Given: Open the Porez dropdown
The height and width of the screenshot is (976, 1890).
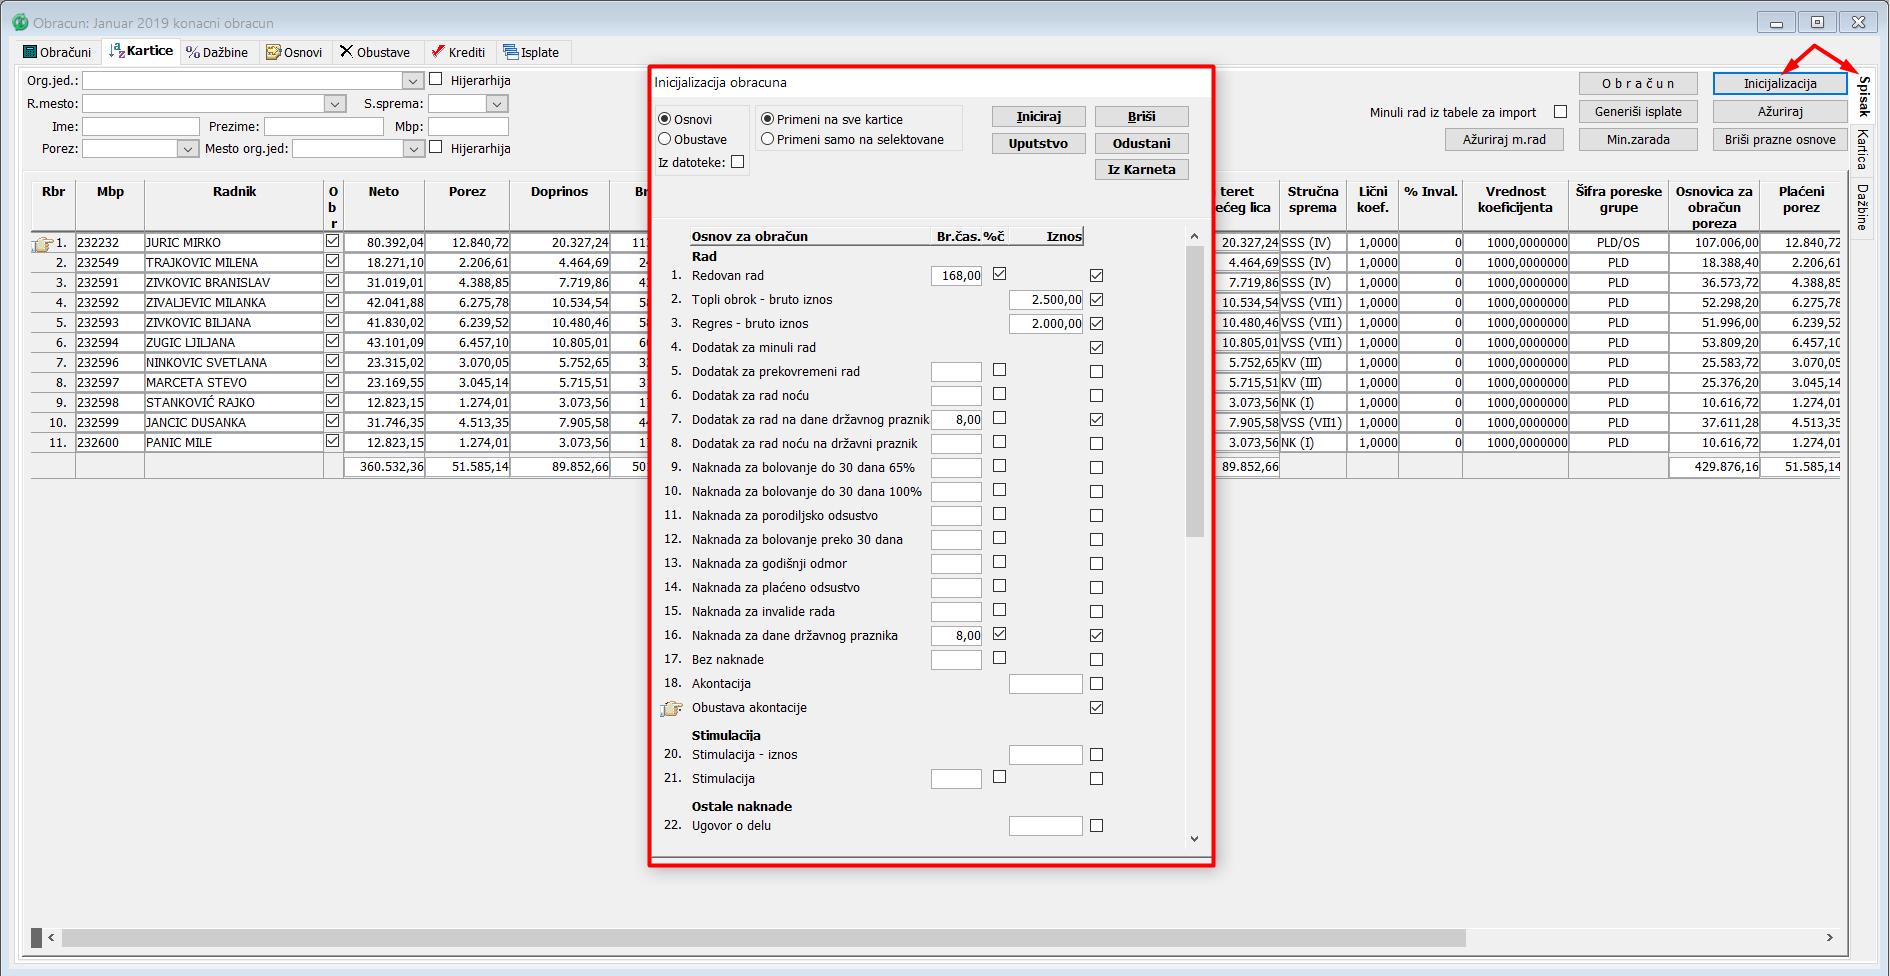Looking at the screenshot, I should 187,149.
